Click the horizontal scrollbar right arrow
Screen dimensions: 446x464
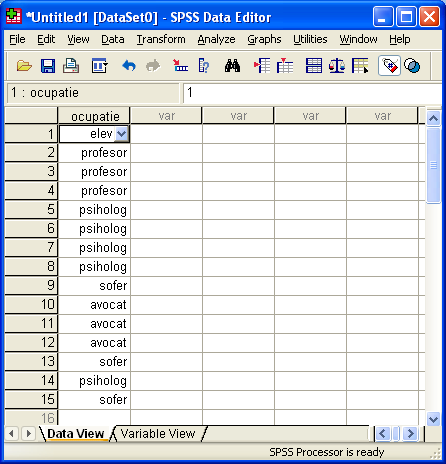pyautogui.click(x=411, y=434)
